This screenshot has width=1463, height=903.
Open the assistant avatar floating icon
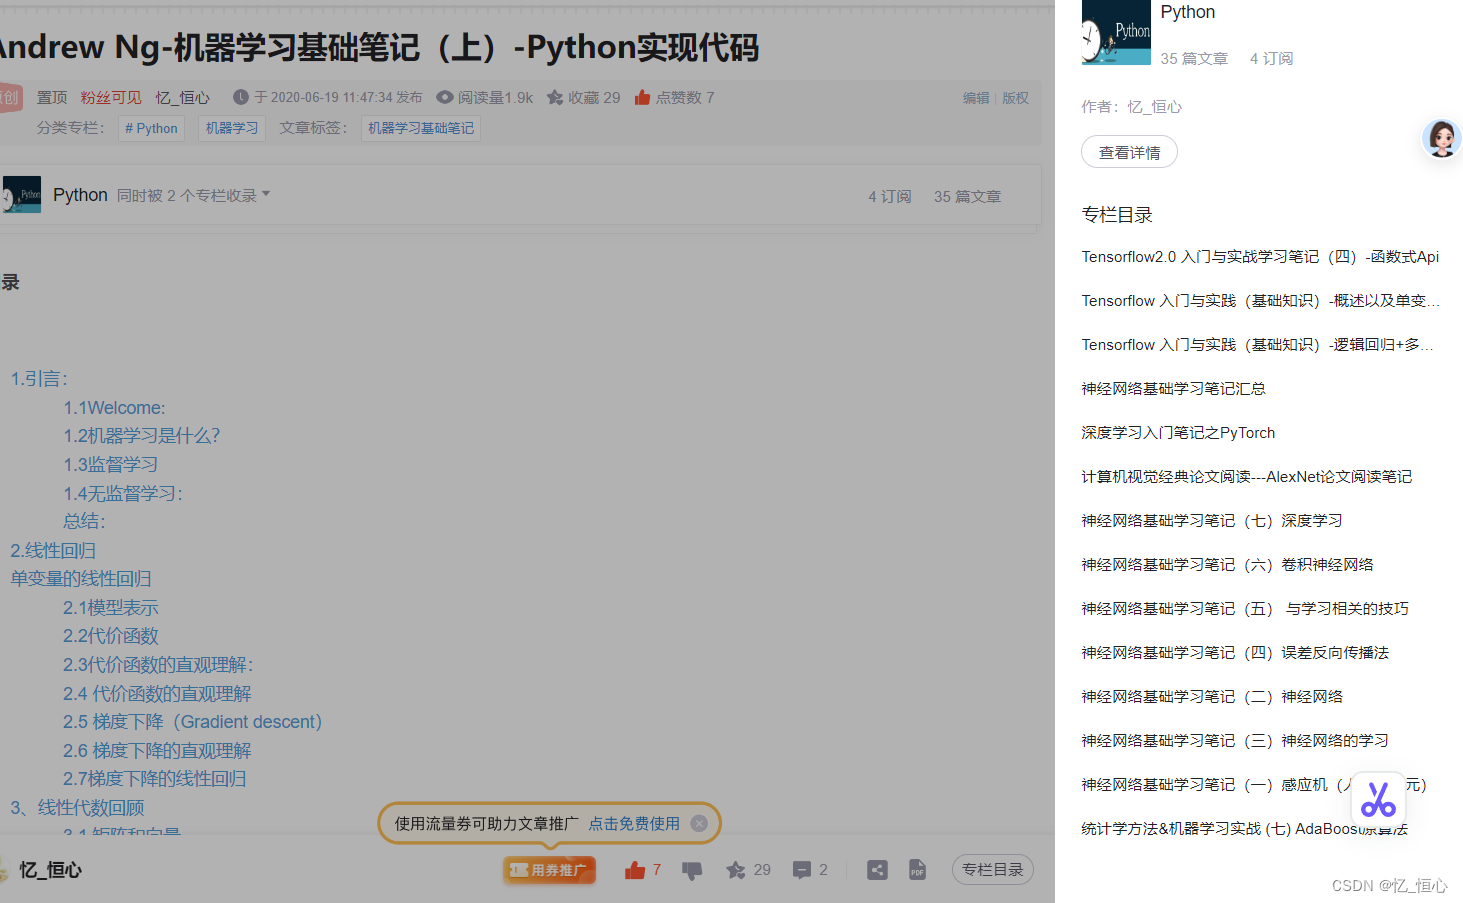[x=1441, y=138]
